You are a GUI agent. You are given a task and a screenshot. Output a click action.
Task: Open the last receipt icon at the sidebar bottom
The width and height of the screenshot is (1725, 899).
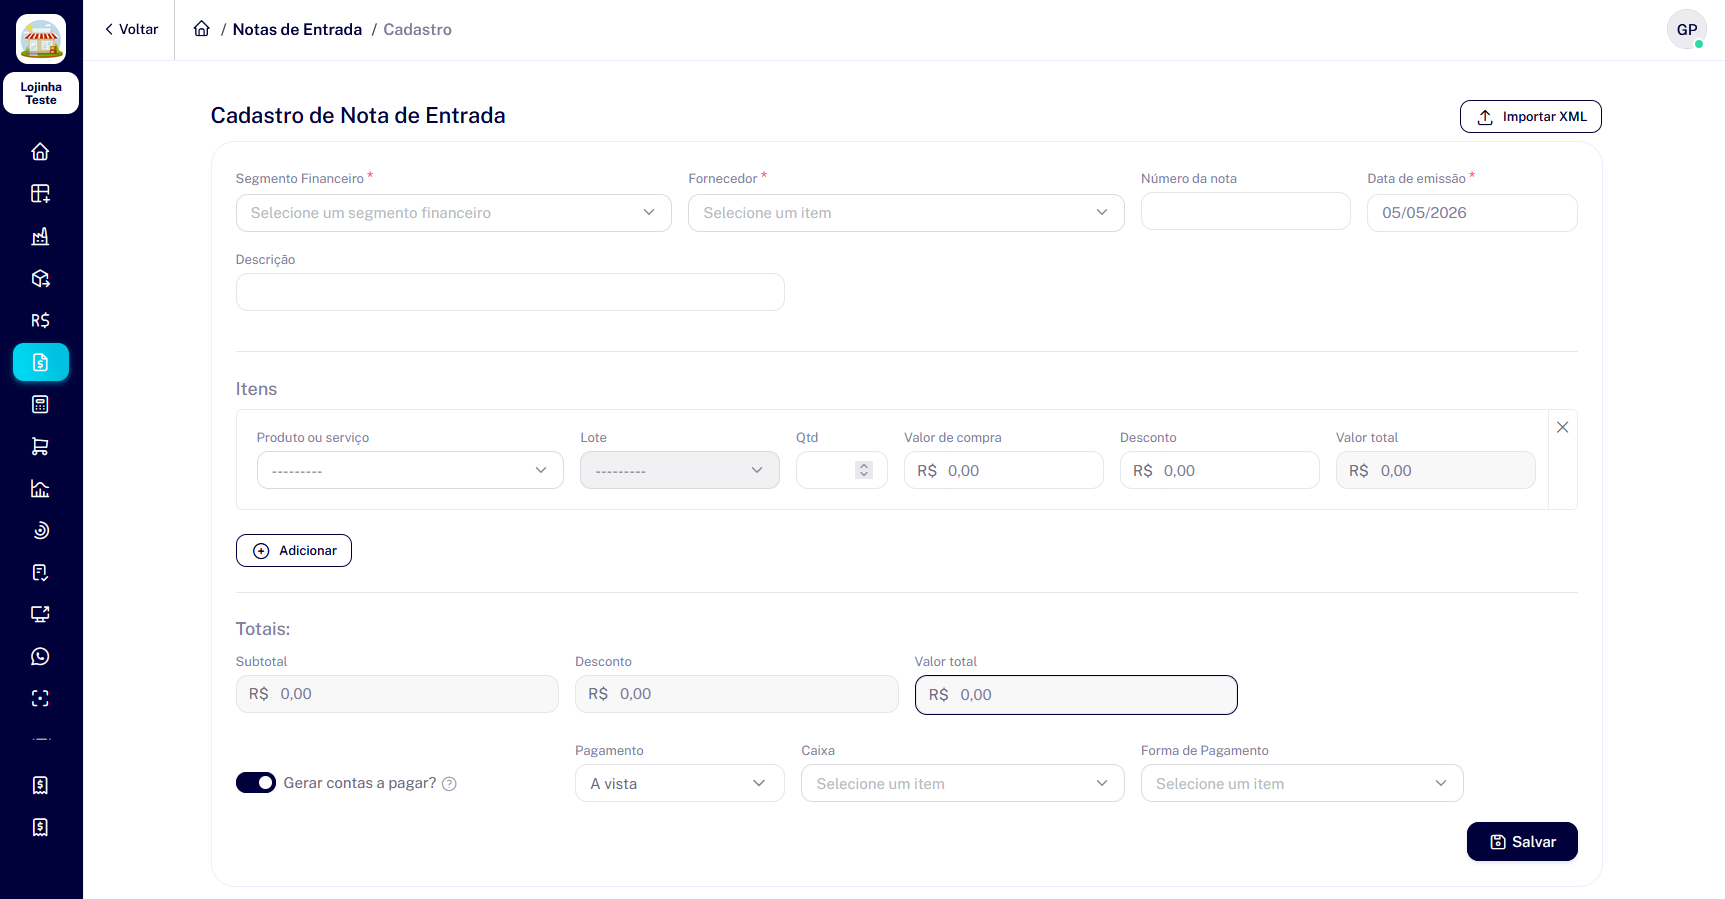coord(40,827)
